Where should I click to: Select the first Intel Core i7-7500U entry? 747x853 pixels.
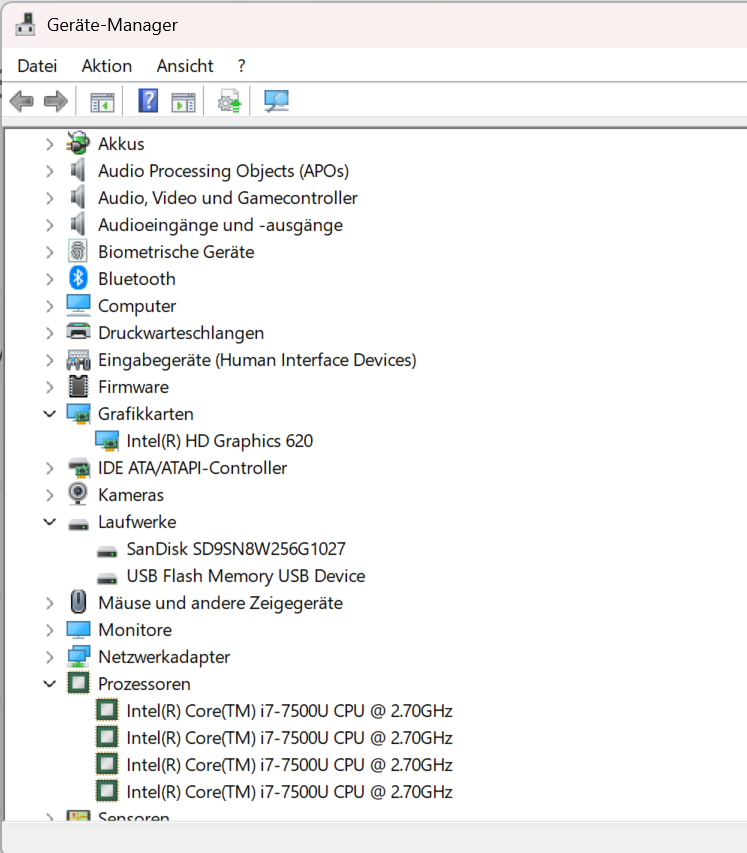coord(289,710)
